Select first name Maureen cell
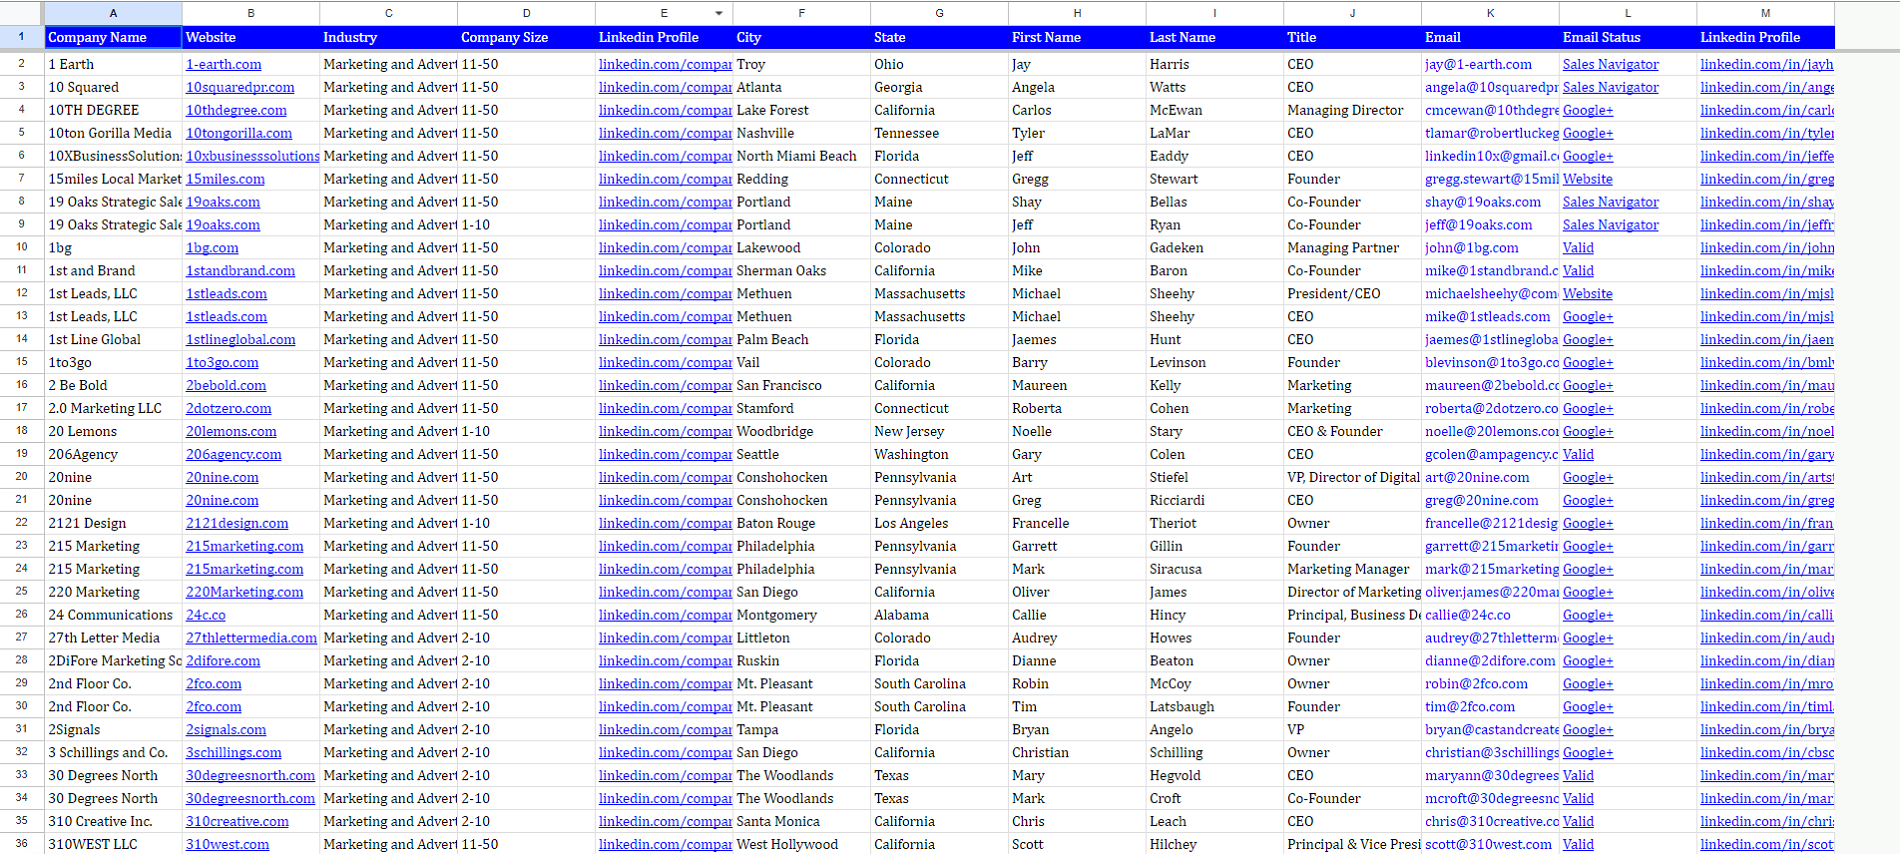1900x854 pixels. (1077, 386)
